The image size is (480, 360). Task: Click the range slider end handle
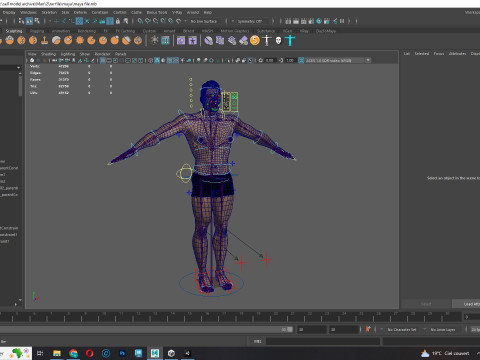point(290,329)
